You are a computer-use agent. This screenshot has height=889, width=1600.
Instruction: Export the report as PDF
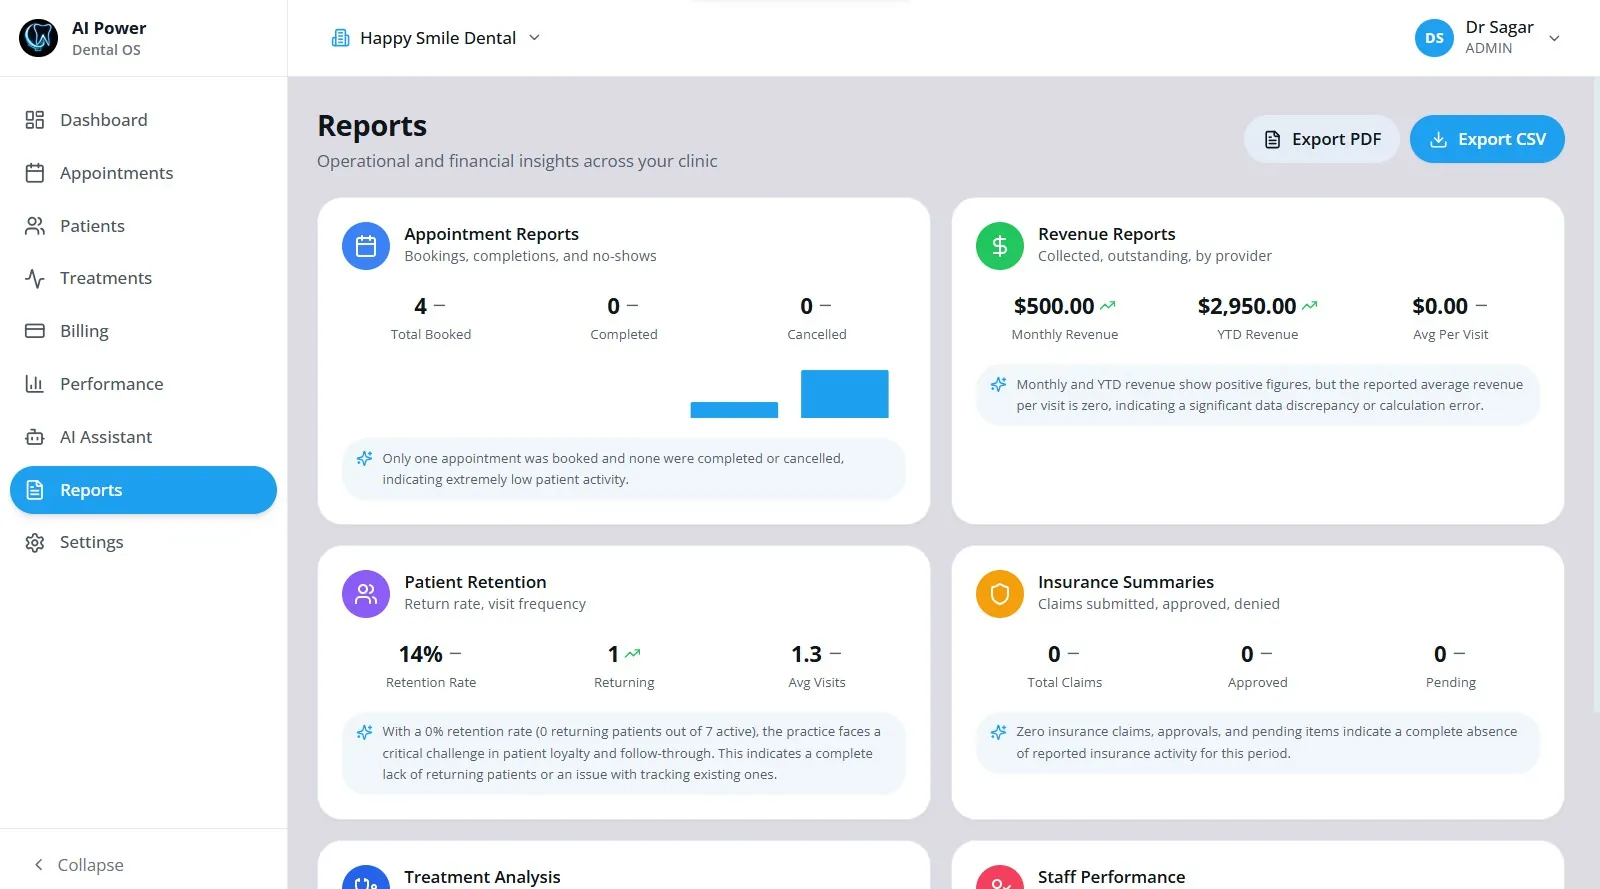(1322, 139)
